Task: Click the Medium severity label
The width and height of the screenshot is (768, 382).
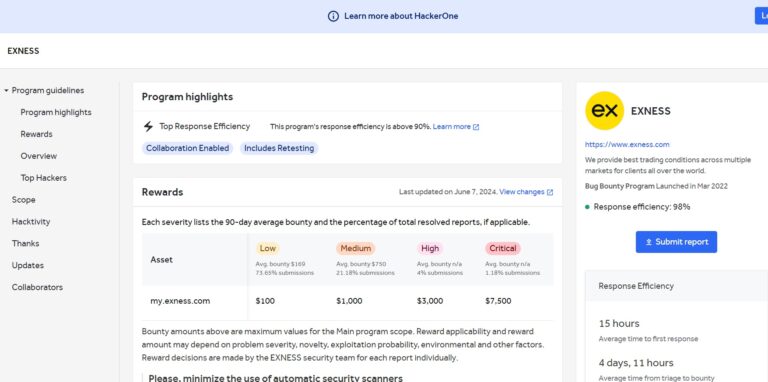Action: click(356, 248)
